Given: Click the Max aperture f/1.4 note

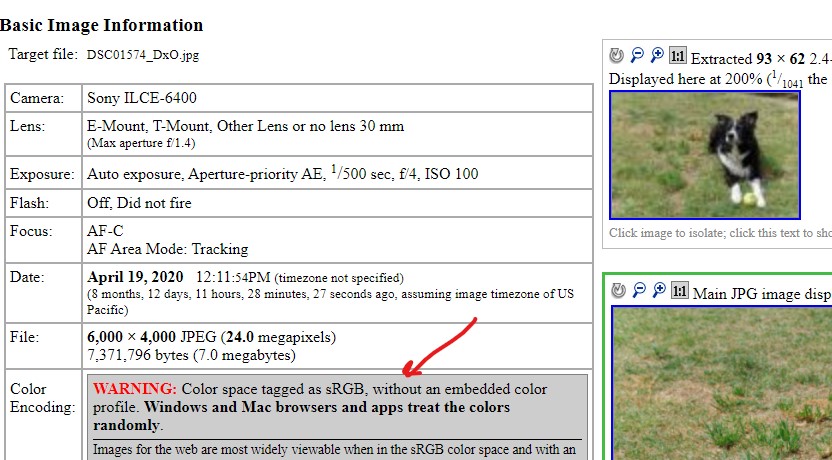Looking at the screenshot, I should (x=141, y=143).
